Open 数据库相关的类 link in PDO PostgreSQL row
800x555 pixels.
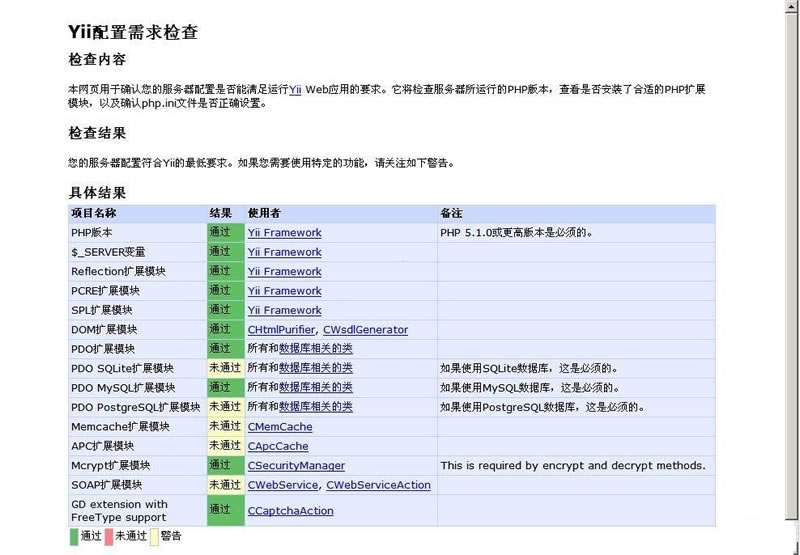pyautogui.click(x=316, y=407)
